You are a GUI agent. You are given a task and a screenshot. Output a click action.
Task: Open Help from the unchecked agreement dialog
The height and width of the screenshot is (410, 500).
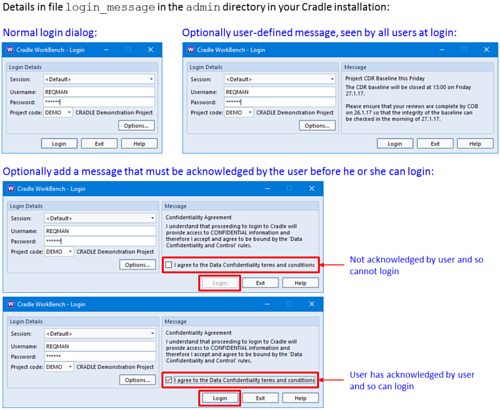[x=300, y=283]
